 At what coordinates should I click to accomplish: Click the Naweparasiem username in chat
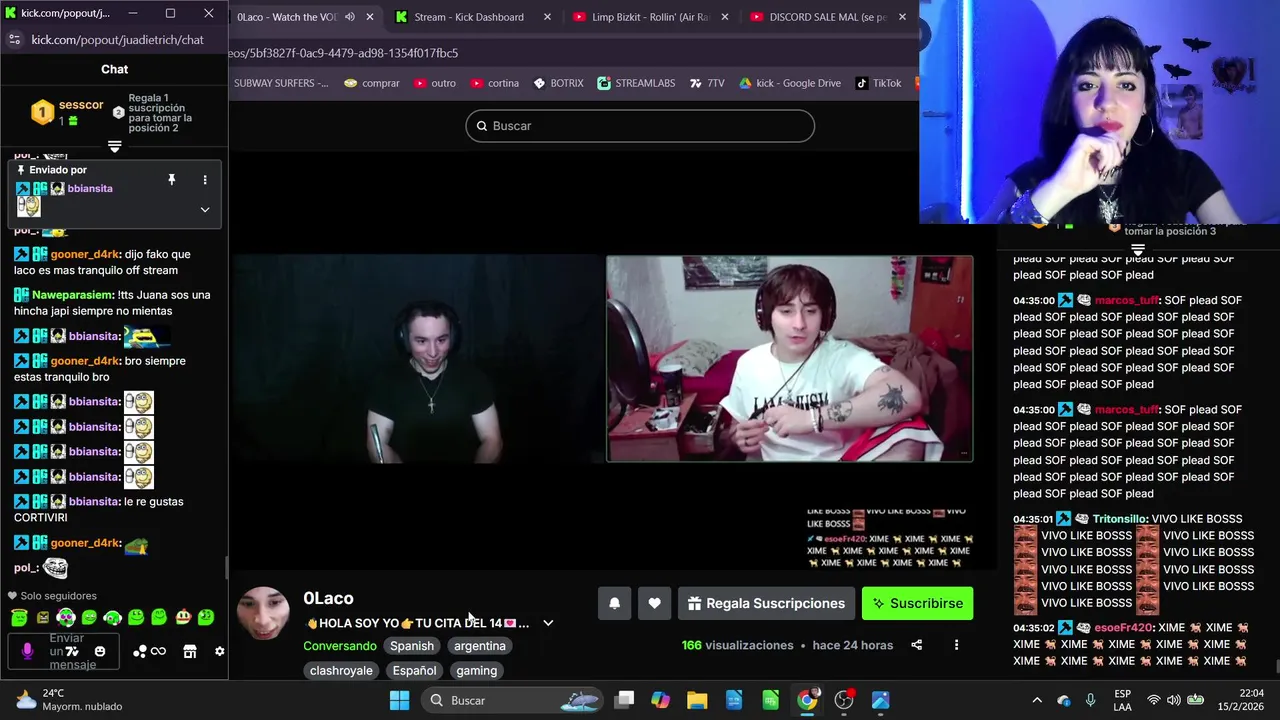(x=73, y=295)
